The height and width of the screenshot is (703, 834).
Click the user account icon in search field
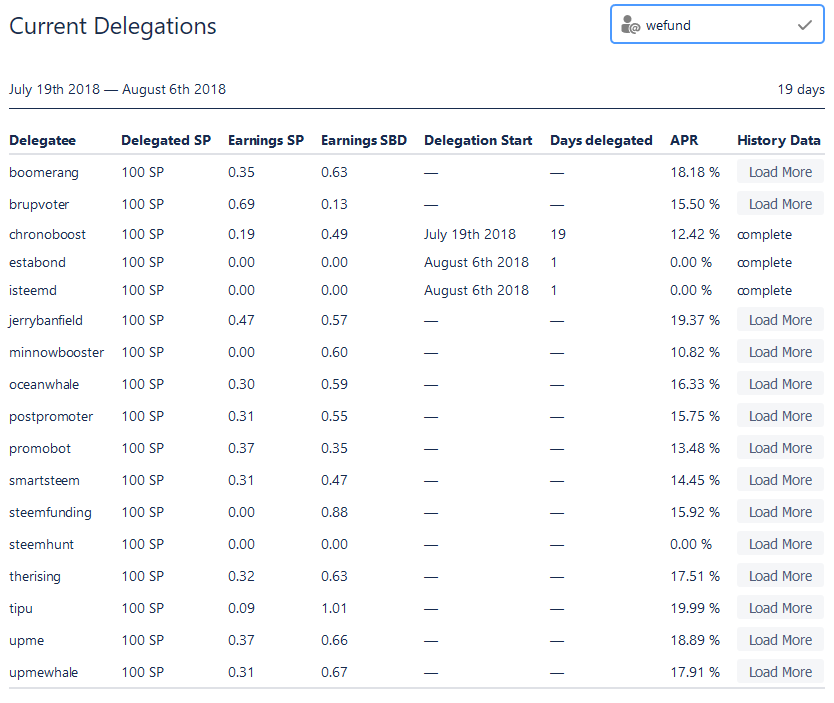[630, 26]
